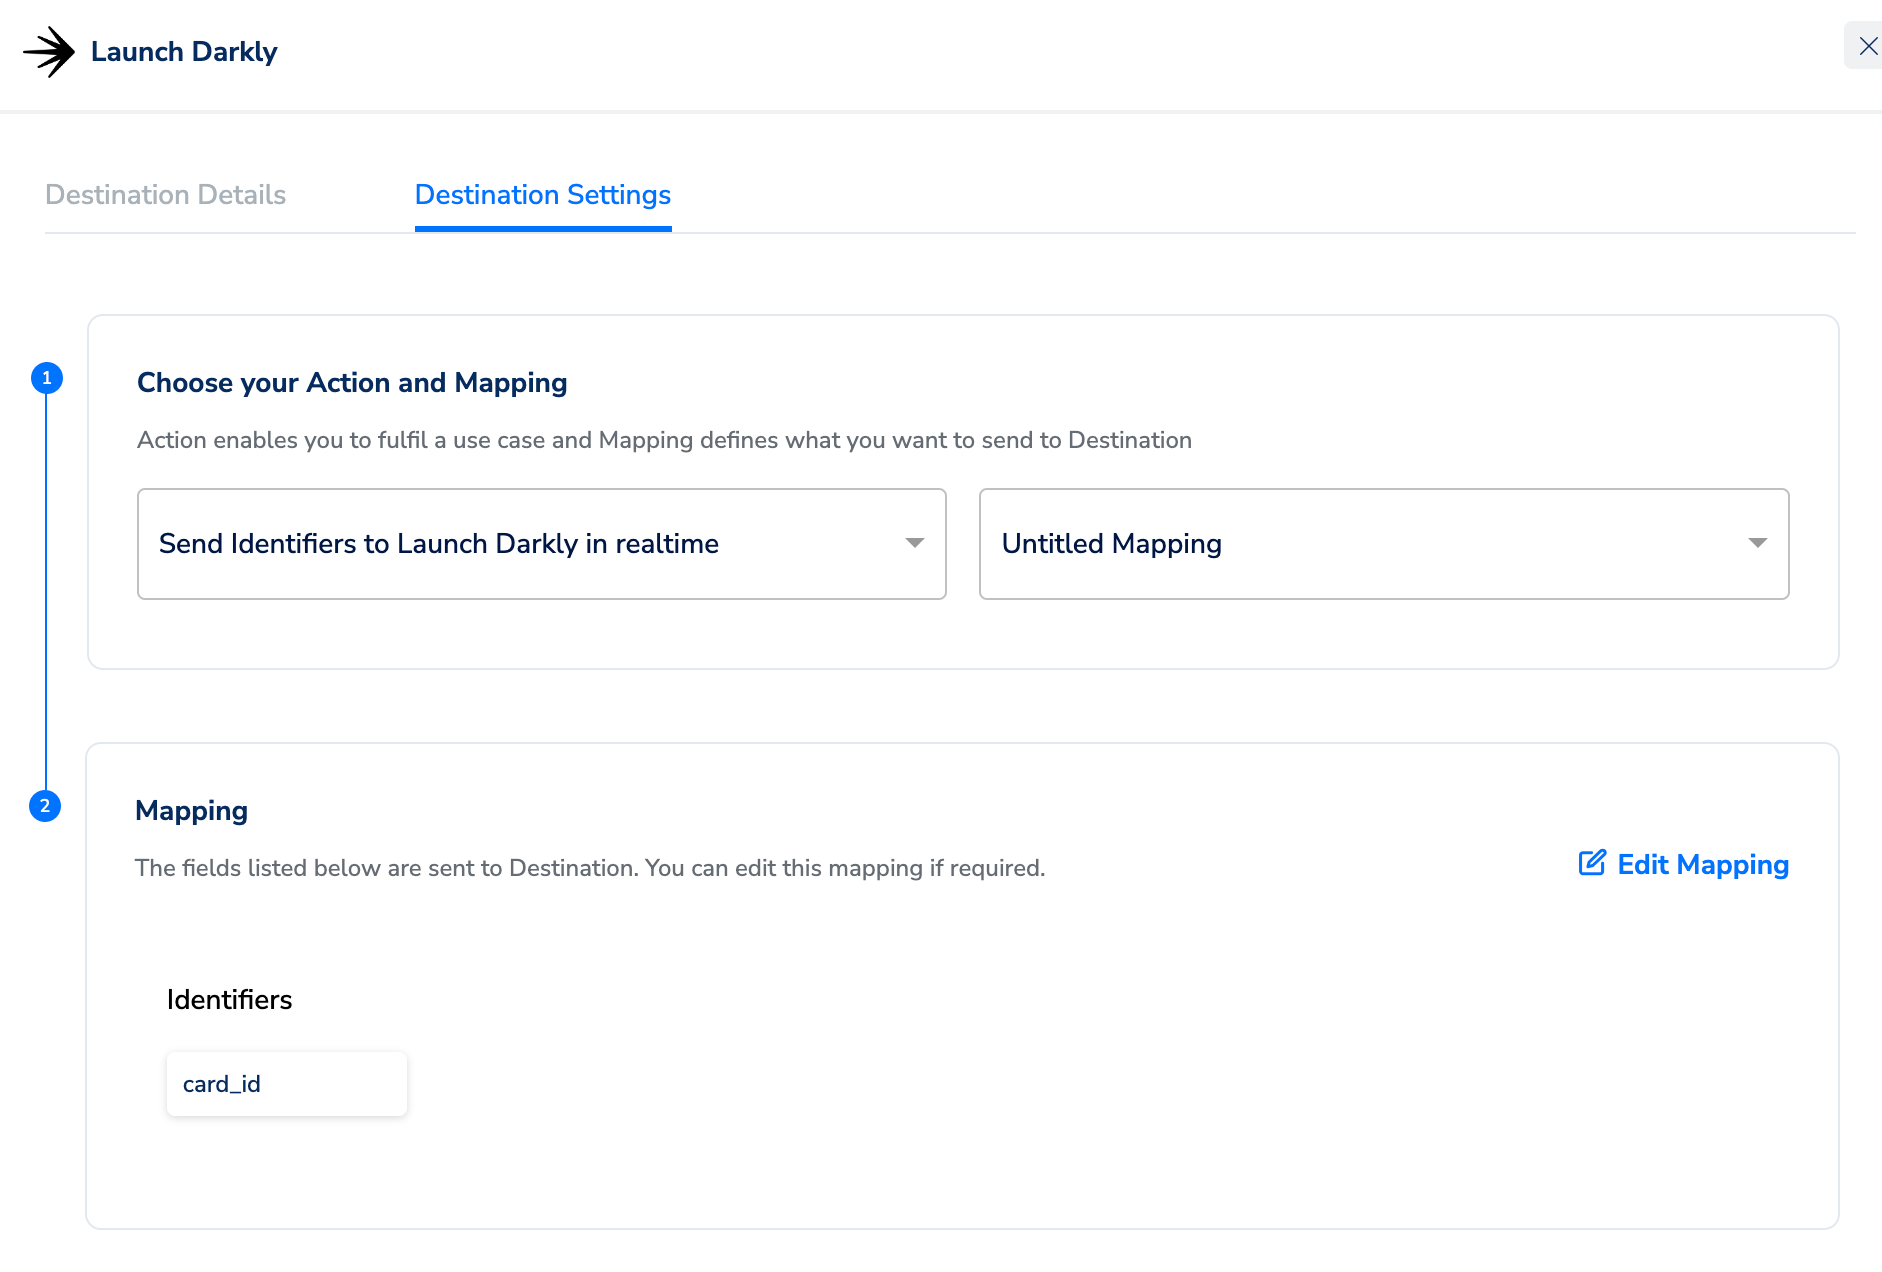
Task: Click the Edit Mapping link
Action: coord(1684,865)
